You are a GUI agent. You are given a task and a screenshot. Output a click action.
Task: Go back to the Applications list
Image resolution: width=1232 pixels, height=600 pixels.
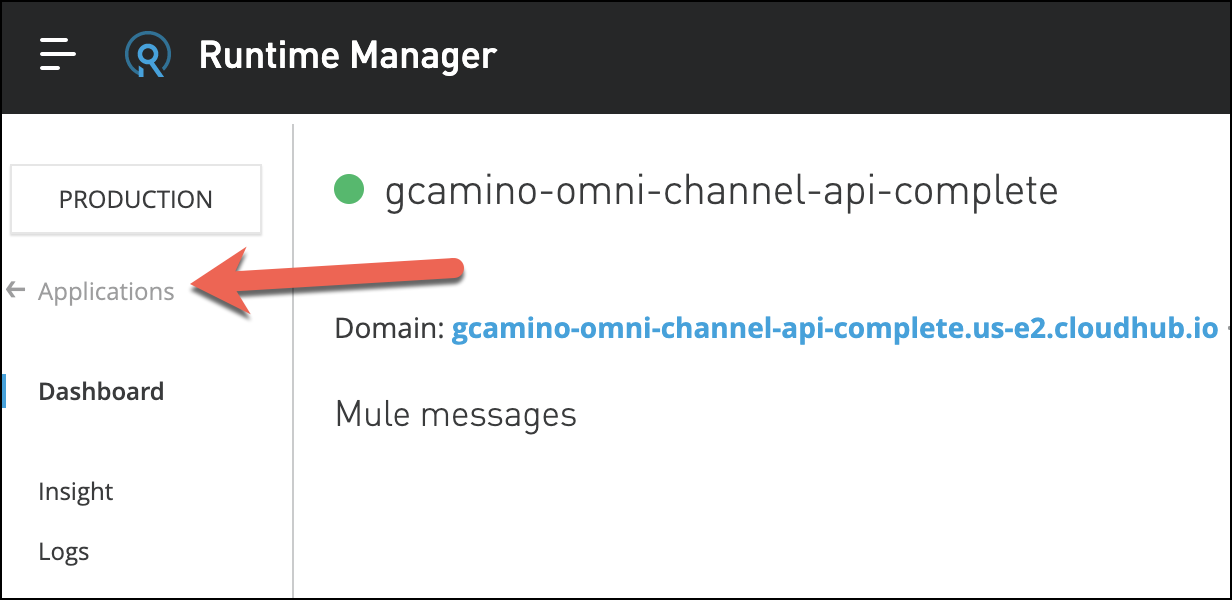click(x=106, y=292)
